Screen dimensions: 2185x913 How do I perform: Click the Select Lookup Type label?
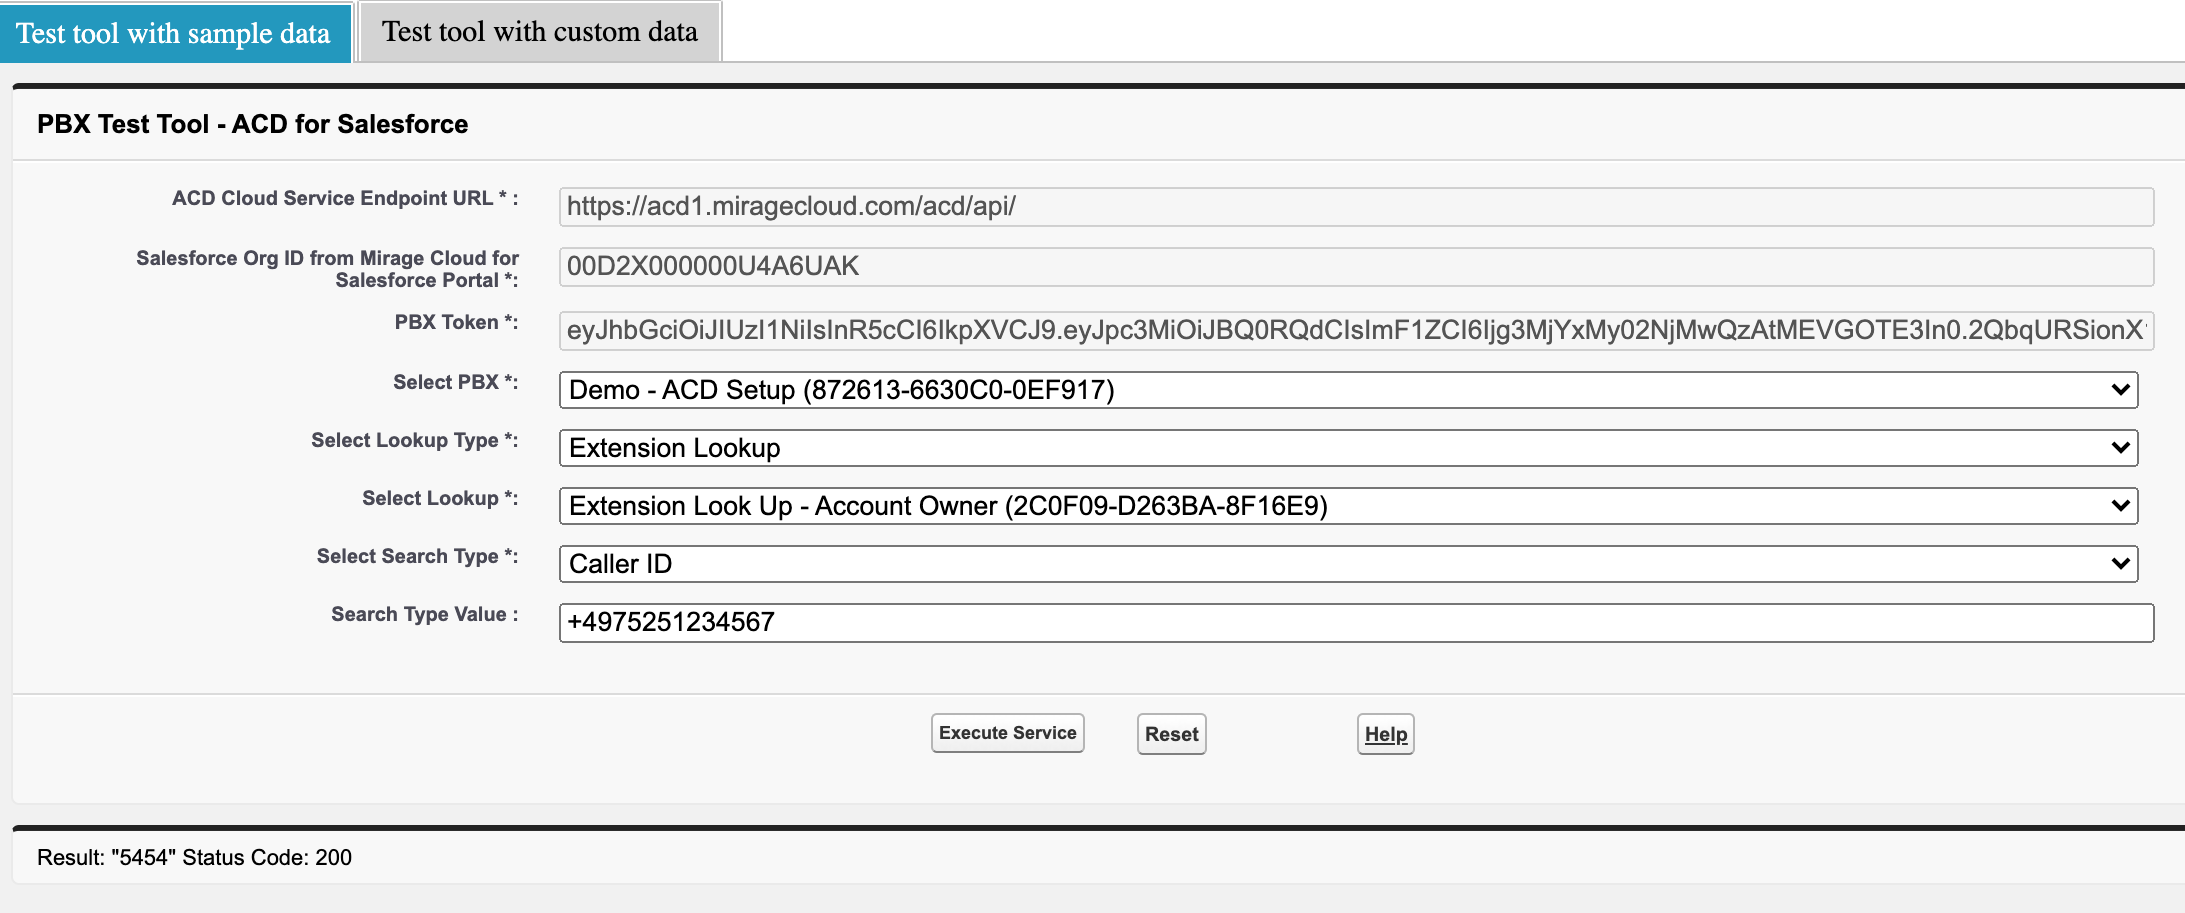tap(414, 440)
